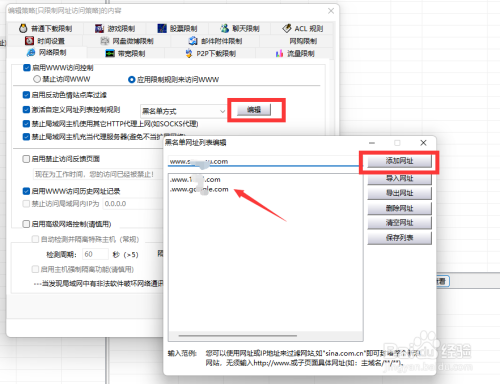Click the 聊天限制 tab's chat people icon
The image size is (500, 384).
tap(225, 28)
